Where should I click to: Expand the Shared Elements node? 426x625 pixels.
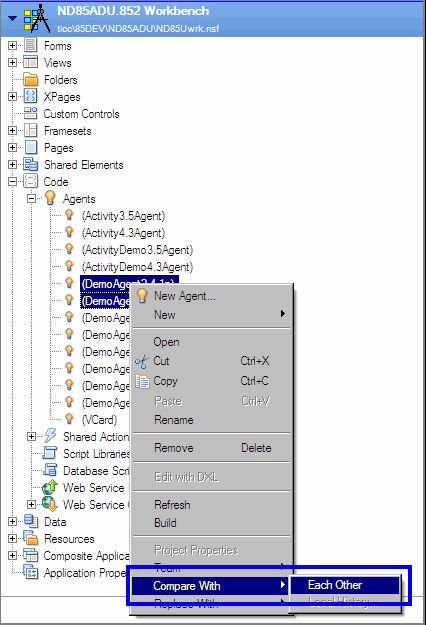[x=12, y=164]
